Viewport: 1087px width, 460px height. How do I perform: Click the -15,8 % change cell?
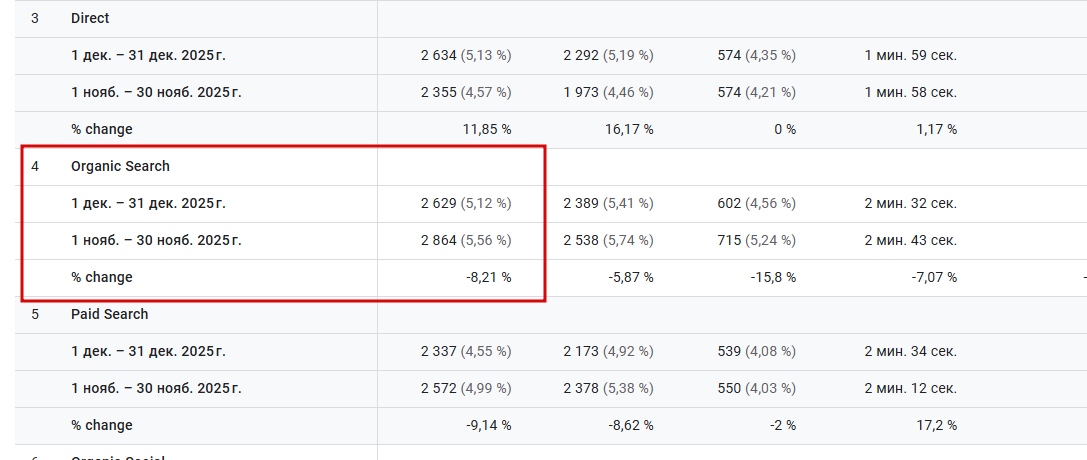tap(773, 277)
